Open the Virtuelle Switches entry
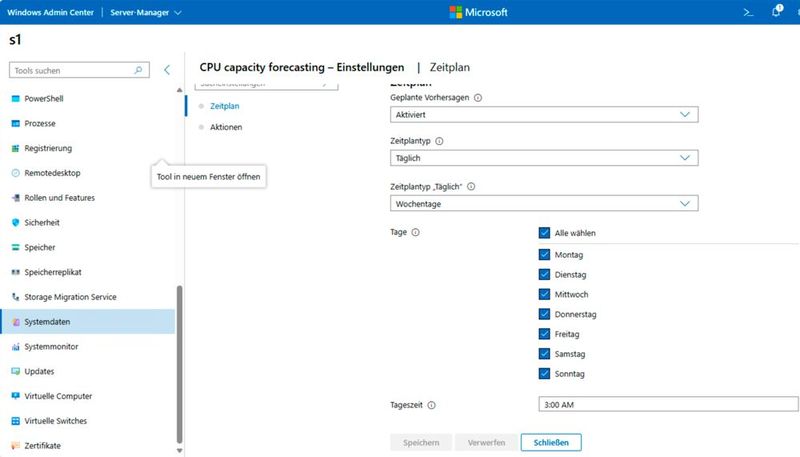800x457 pixels. click(88, 421)
